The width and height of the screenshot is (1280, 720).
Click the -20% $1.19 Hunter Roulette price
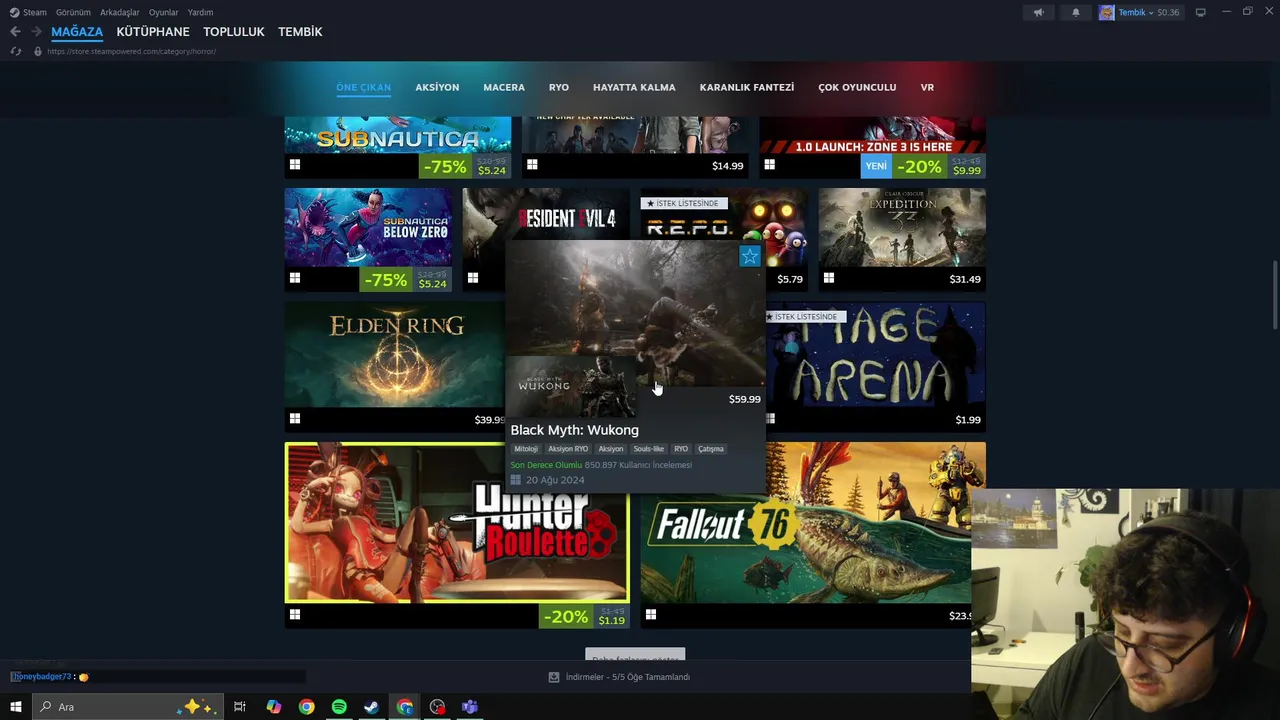(x=585, y=617)
